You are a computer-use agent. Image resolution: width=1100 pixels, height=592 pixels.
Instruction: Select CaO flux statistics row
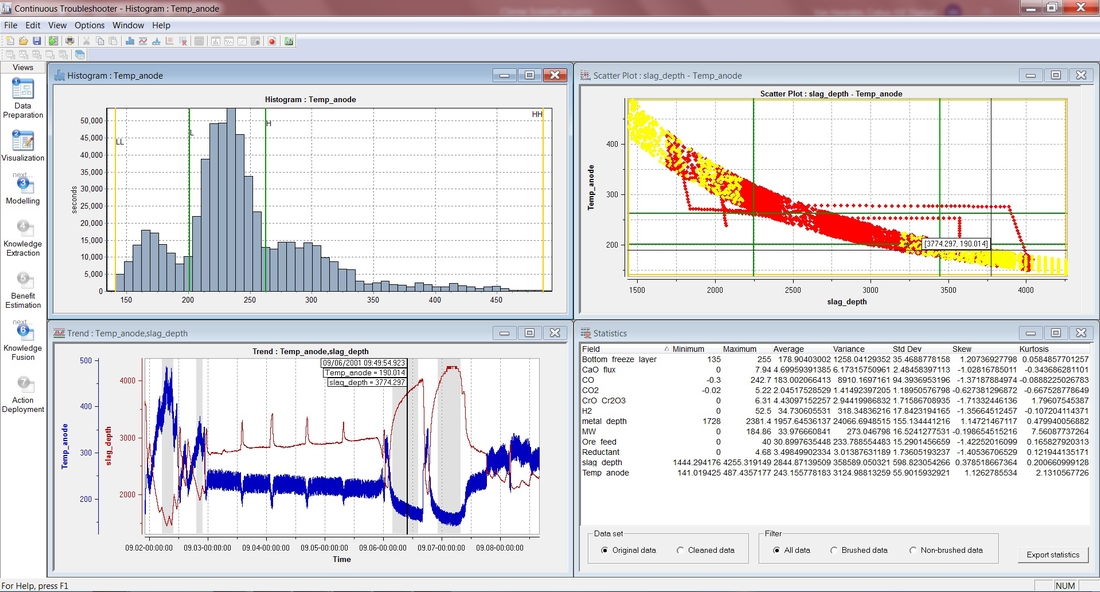pyautogui.click(x=836, y=369)
